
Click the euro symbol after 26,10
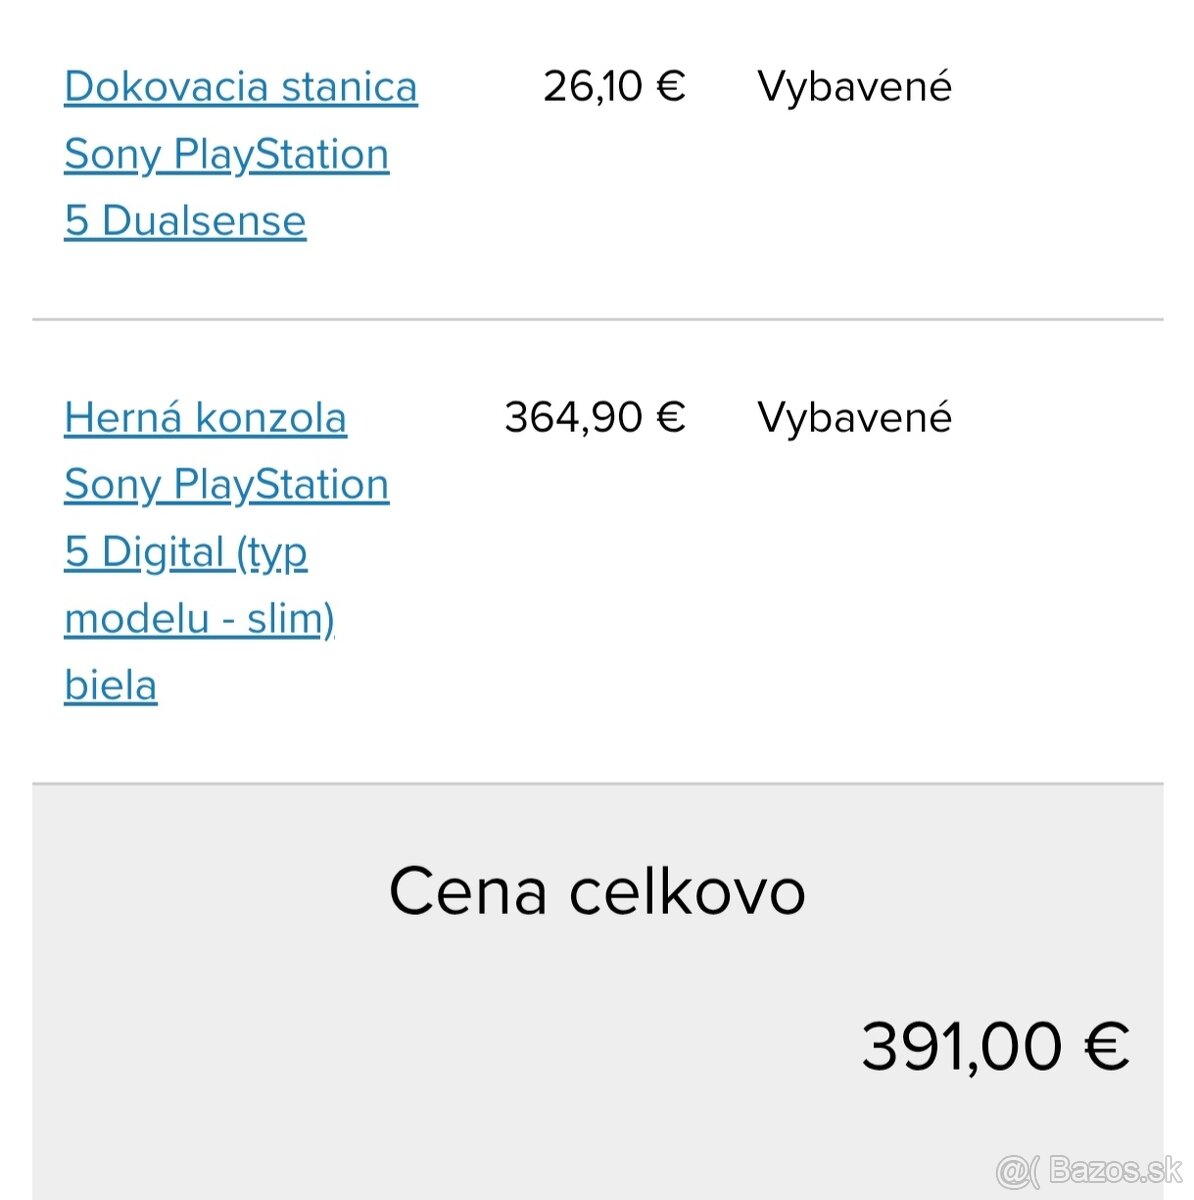671,87
